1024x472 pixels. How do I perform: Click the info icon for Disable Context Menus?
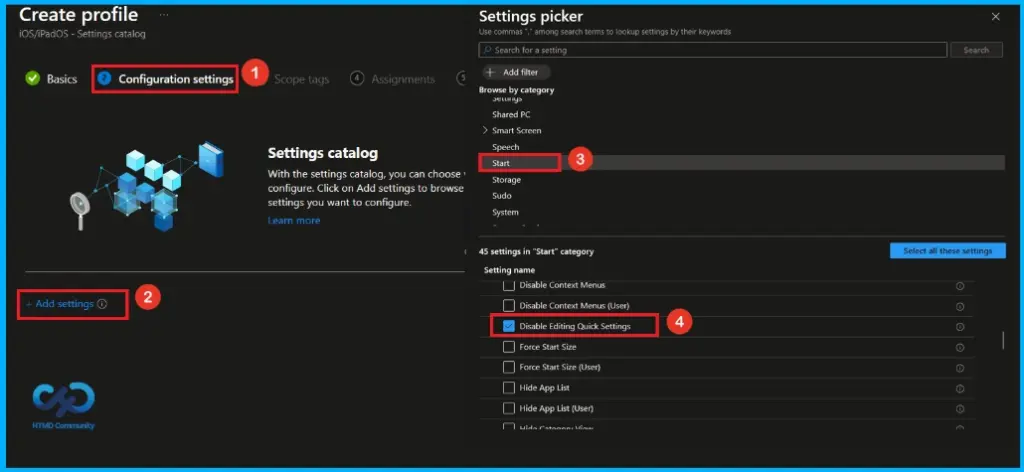959,286
